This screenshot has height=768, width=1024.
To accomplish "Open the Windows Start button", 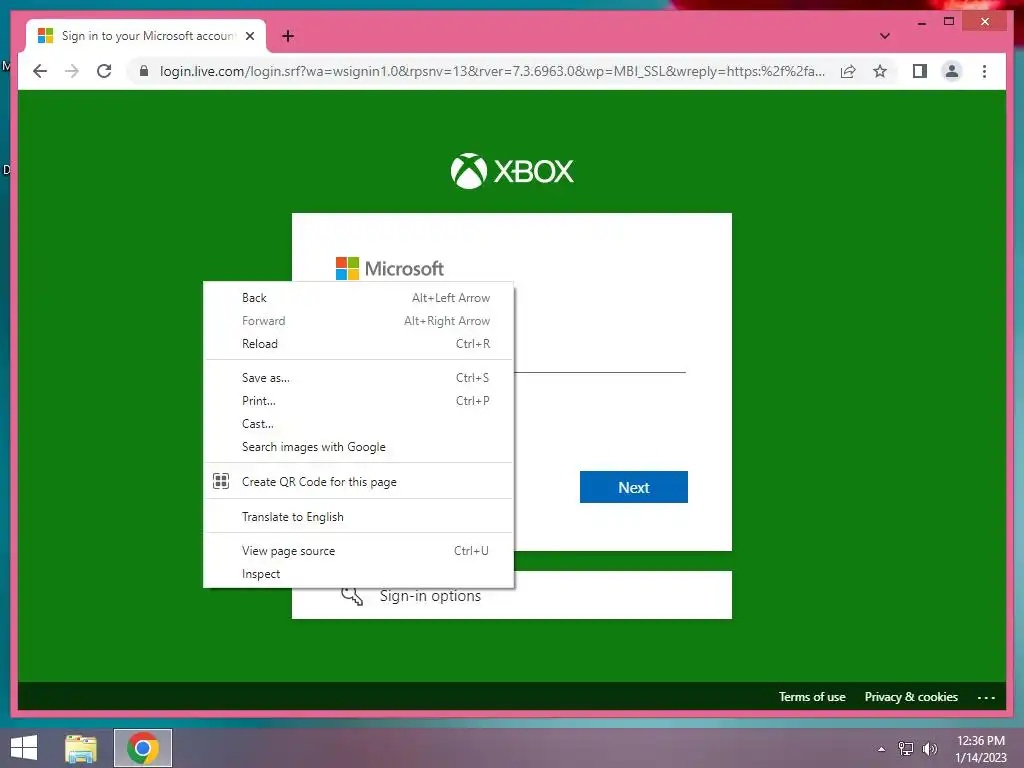I will pyautogui.click(x=24, y=748).
